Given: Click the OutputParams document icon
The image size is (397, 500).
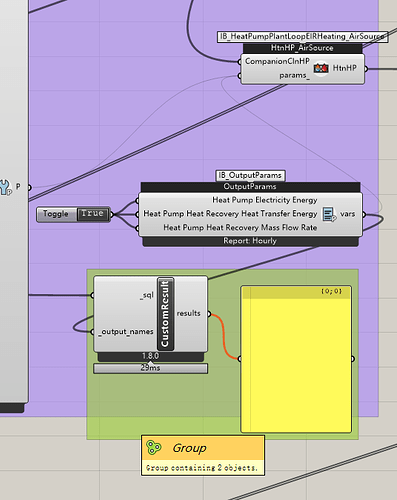Looking at the screenshot, I should click(x=329, y=214).
